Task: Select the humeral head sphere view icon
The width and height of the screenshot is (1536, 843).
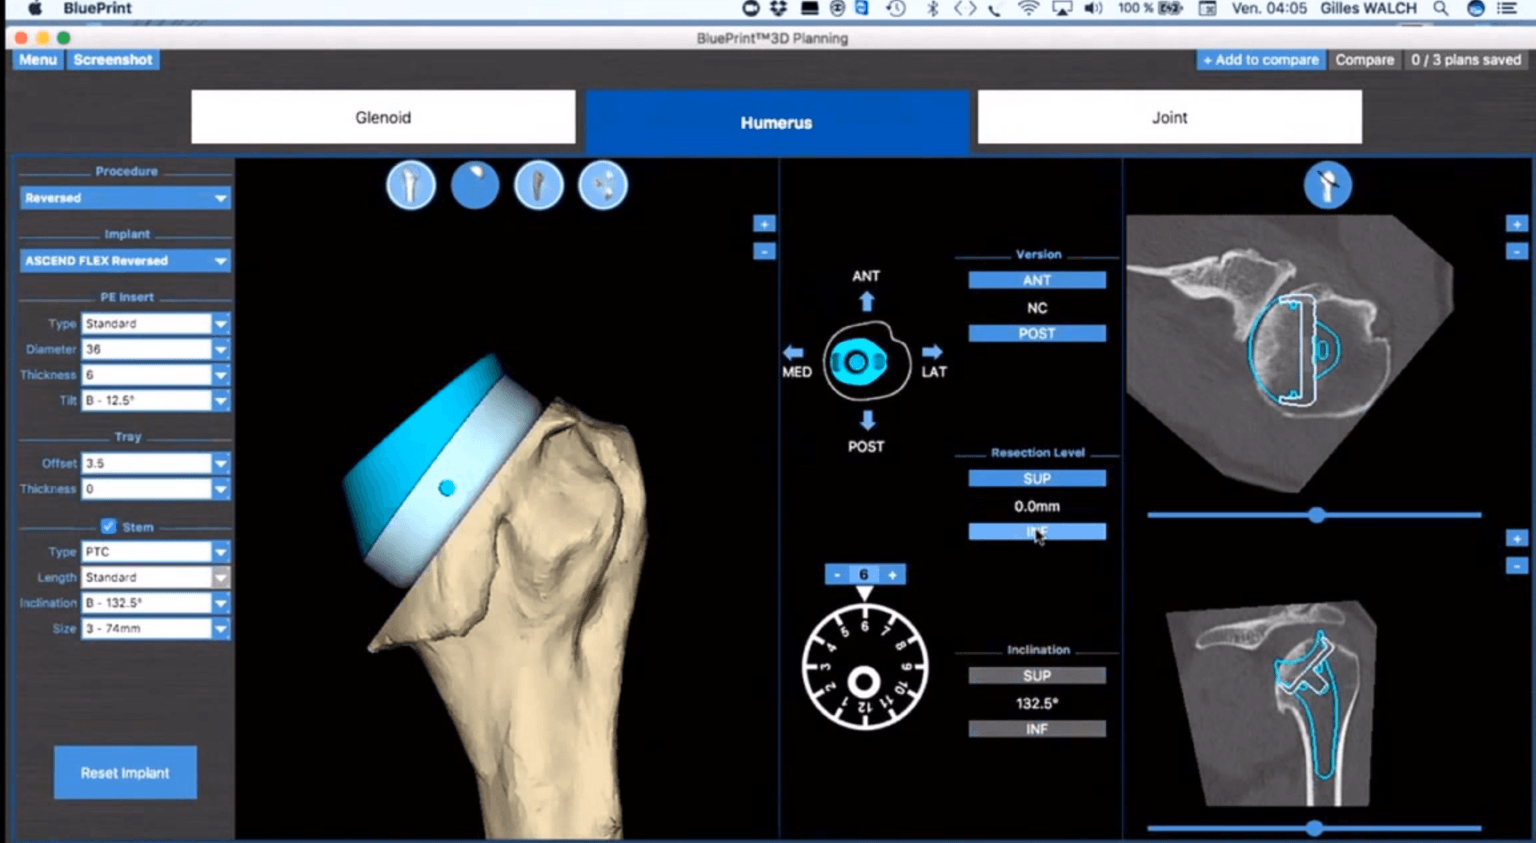Action: (474, 185)
